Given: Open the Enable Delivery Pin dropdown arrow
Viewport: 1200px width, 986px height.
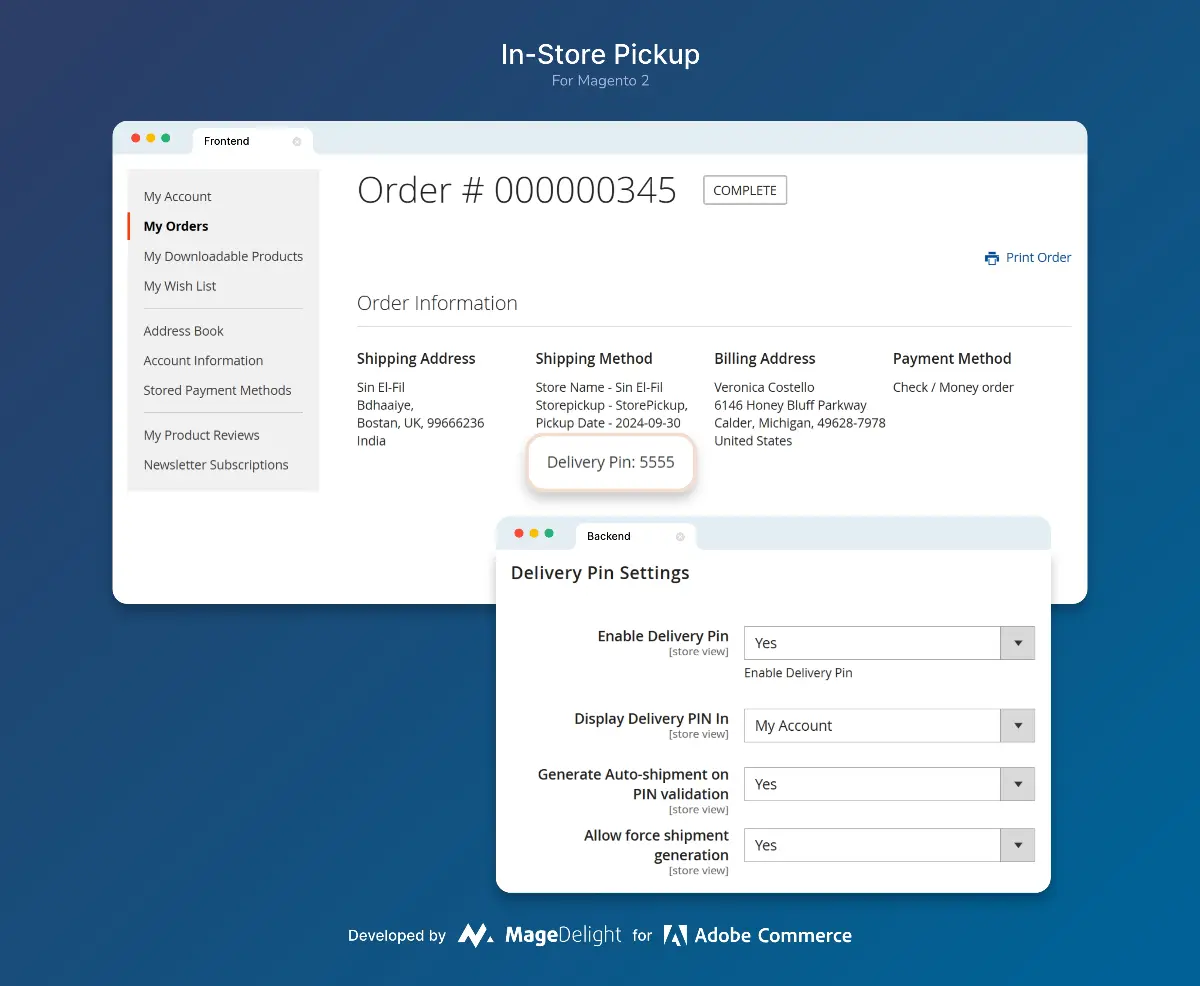Looking at the screenshot, I should pos(1018,643).
